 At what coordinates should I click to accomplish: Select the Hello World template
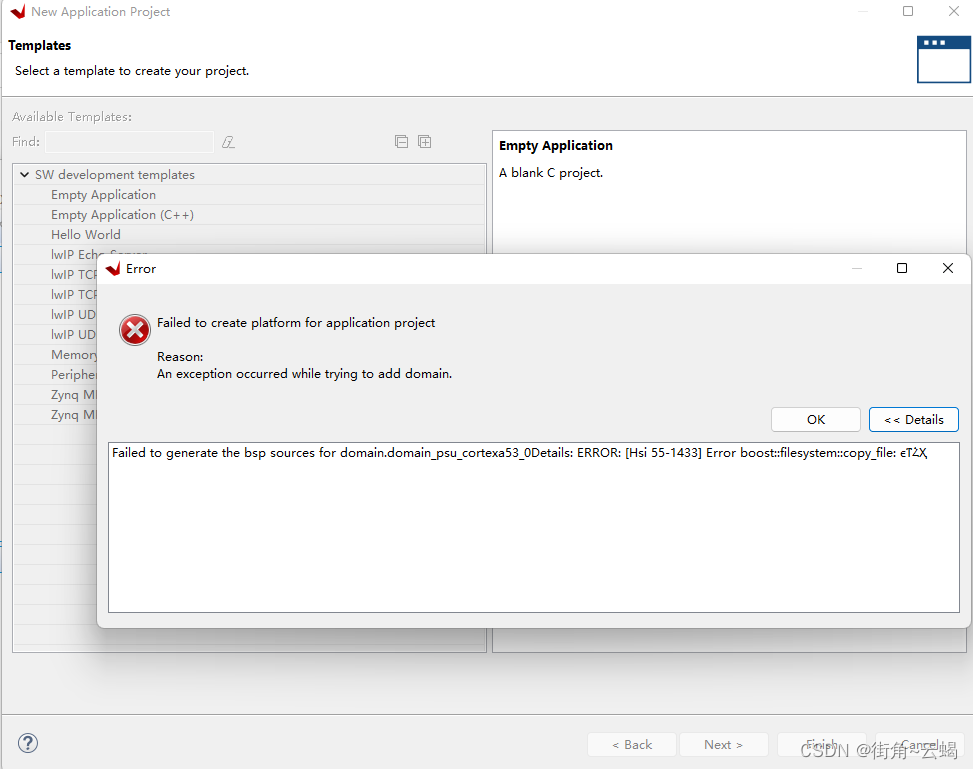pyautogui.click(x=86, y=234)
